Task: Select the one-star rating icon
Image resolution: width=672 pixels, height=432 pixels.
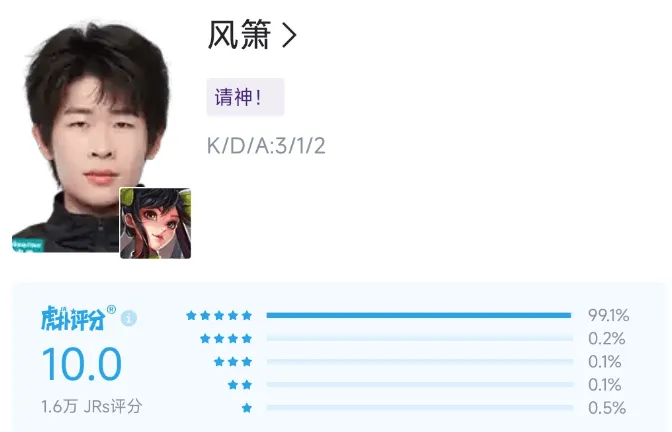Action: point(247,408)
